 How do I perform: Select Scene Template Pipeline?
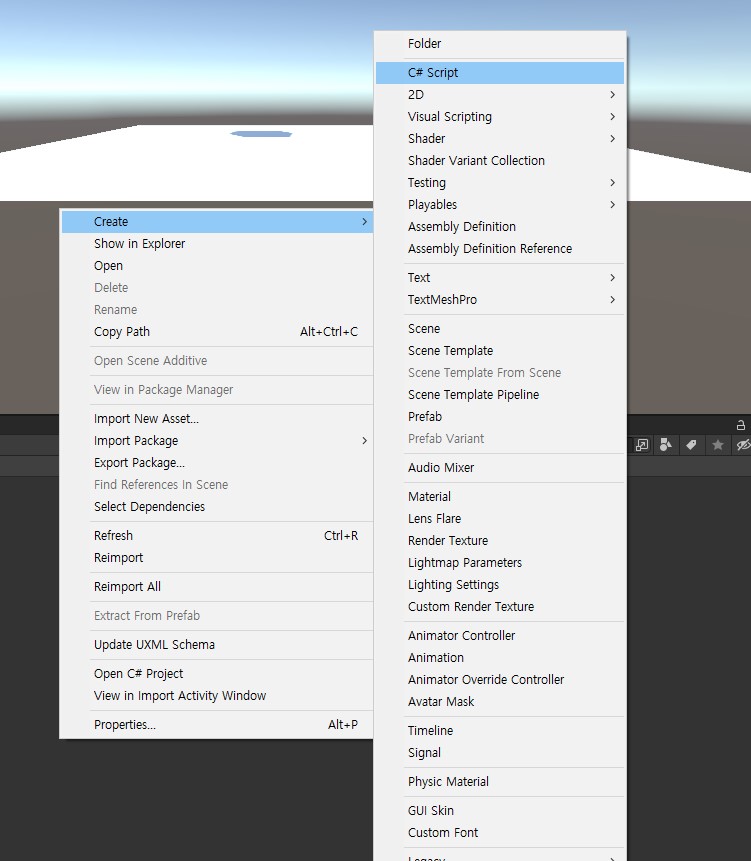click(x=500, y=395)
